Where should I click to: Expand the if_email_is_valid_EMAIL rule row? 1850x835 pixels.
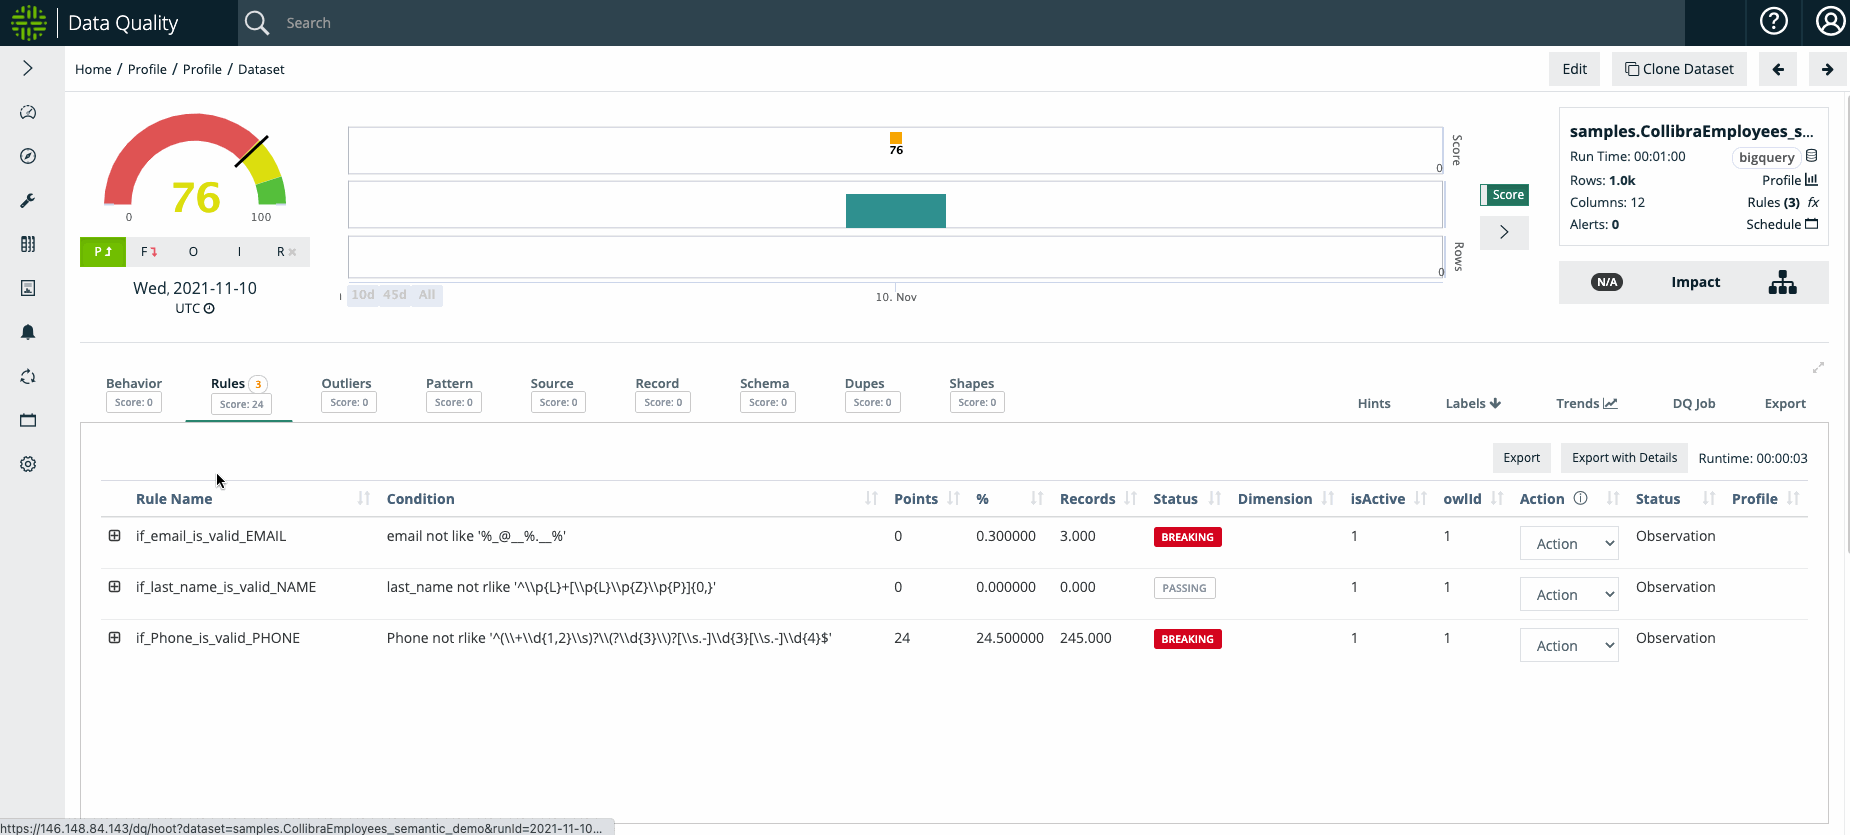click(115, 536)
